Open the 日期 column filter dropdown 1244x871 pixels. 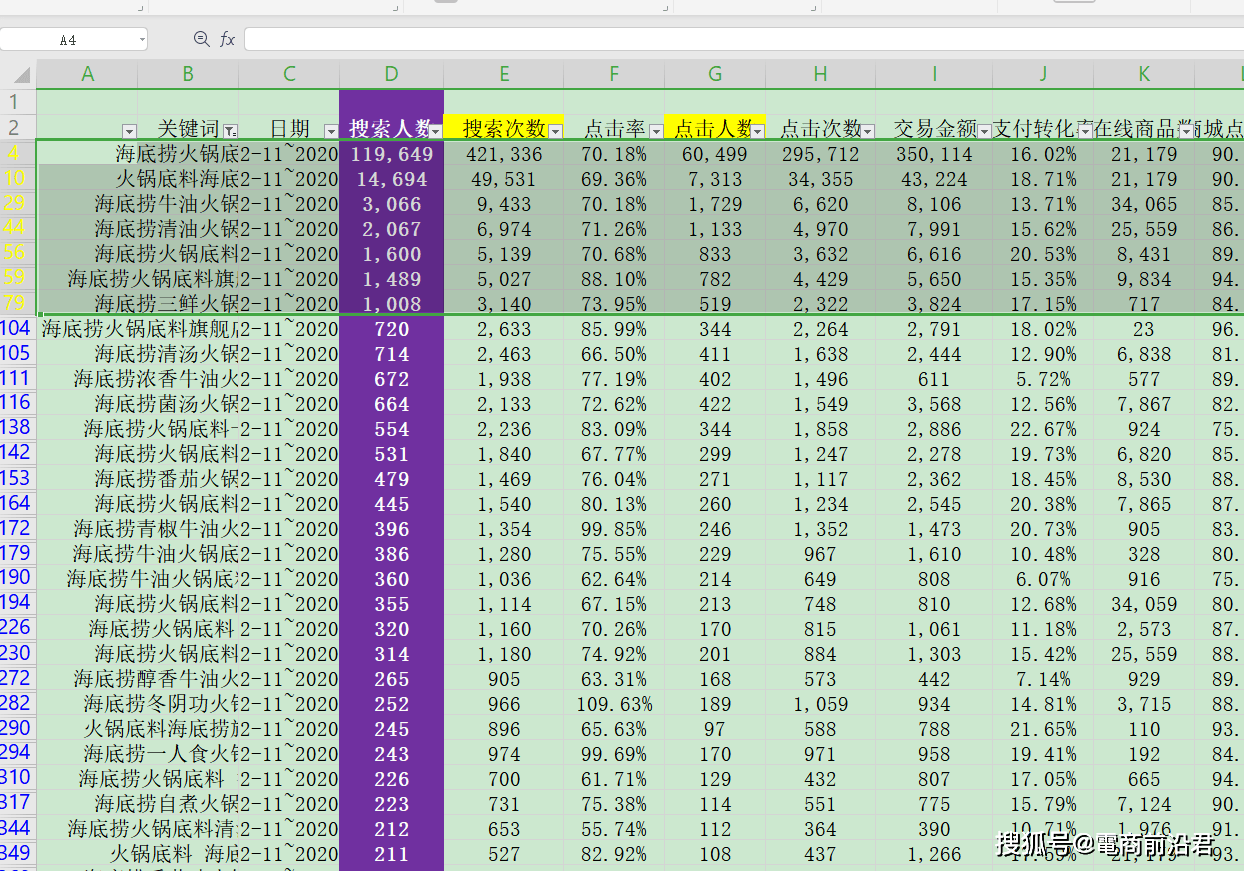(x=330, y=131)
